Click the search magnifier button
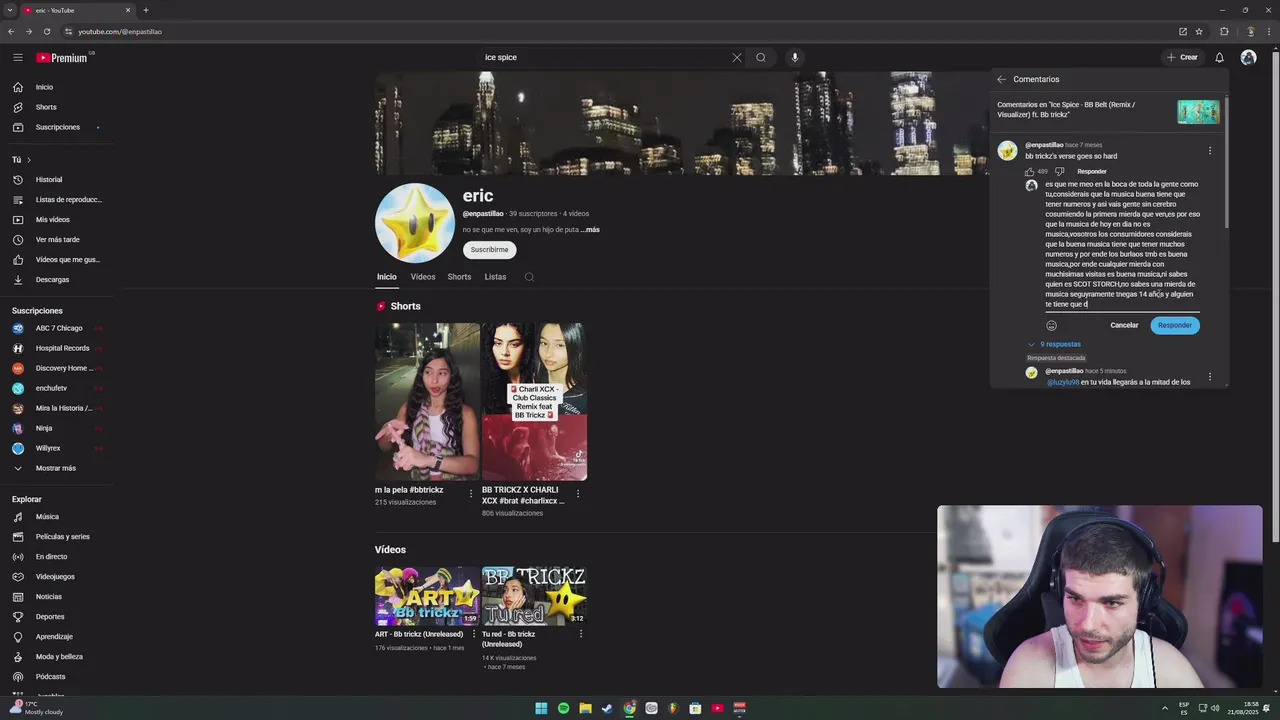Screen dimensions: 1280x720 761,58
